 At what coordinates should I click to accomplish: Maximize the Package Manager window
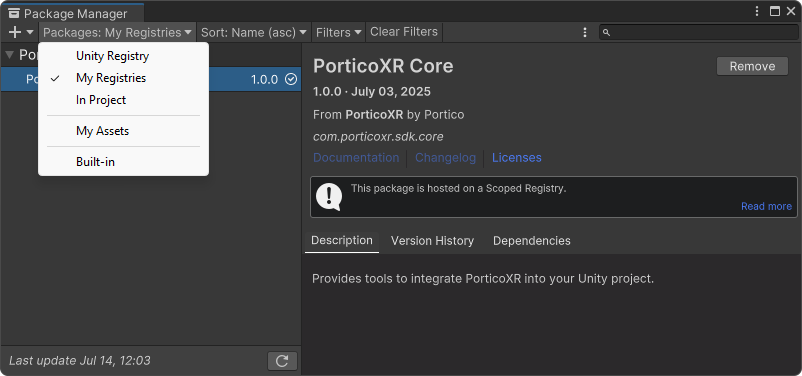pos(775,11)
